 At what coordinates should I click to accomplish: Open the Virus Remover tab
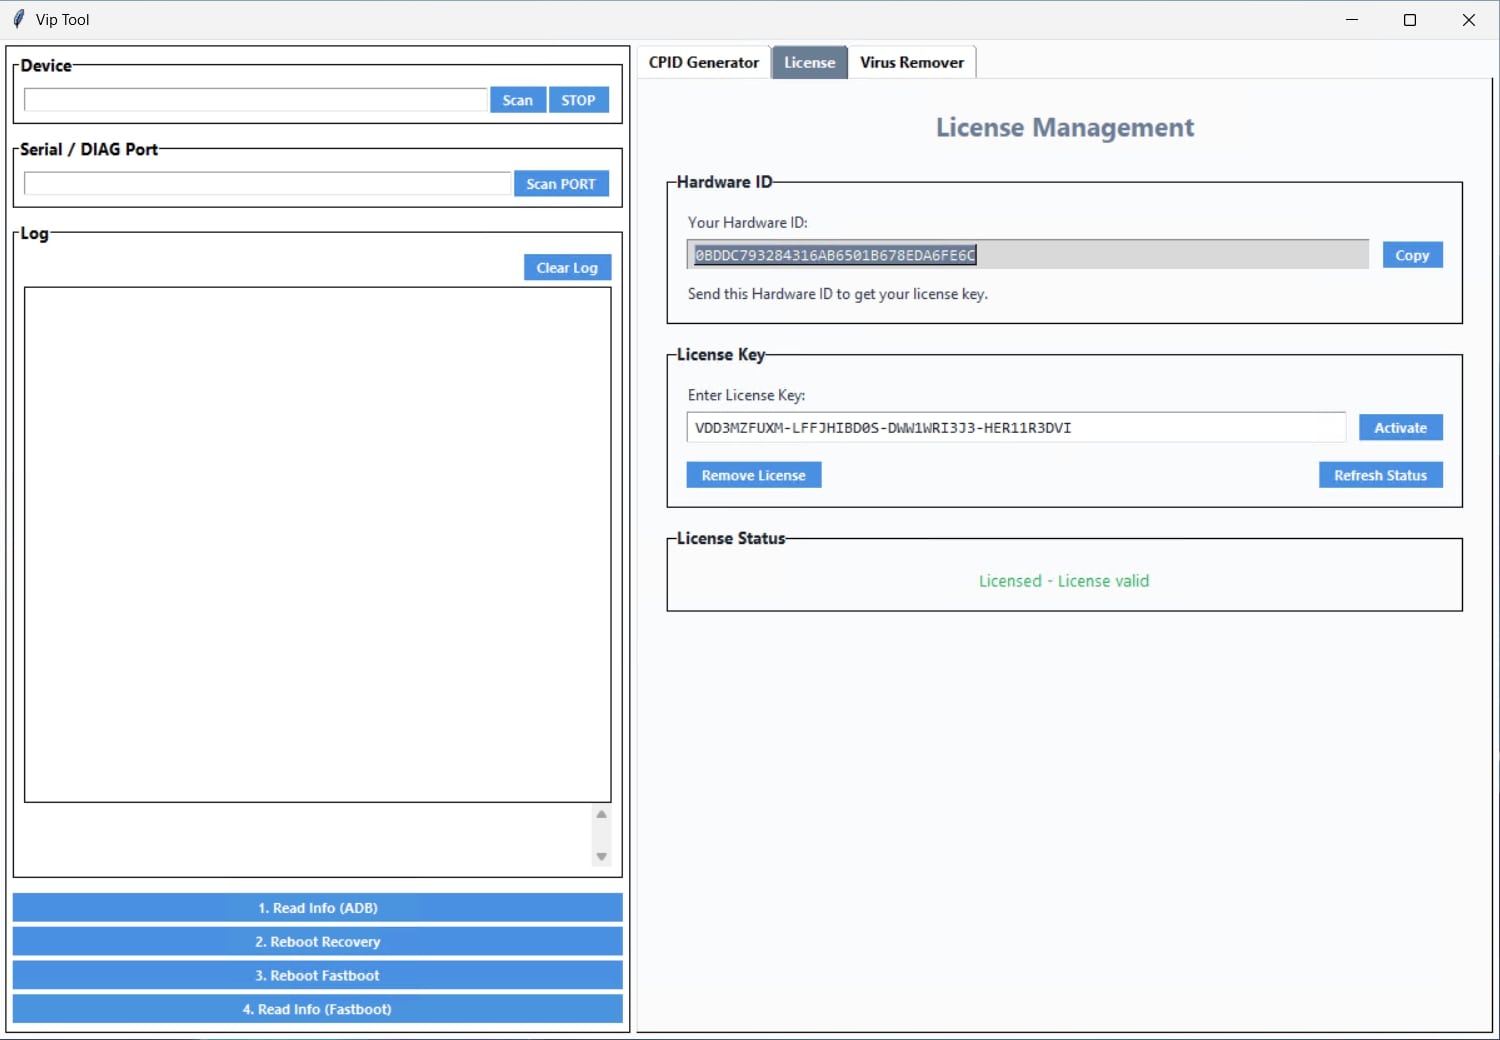[911, 62]
